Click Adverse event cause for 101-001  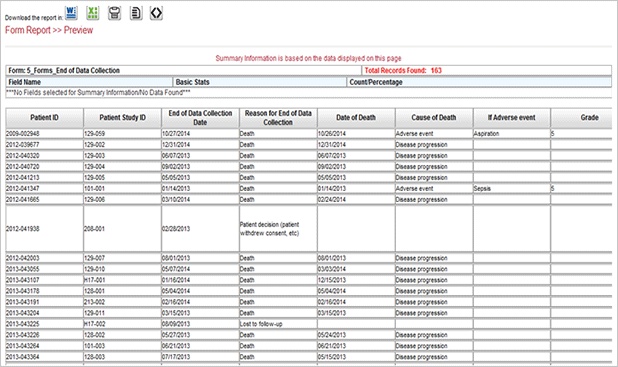415,188
